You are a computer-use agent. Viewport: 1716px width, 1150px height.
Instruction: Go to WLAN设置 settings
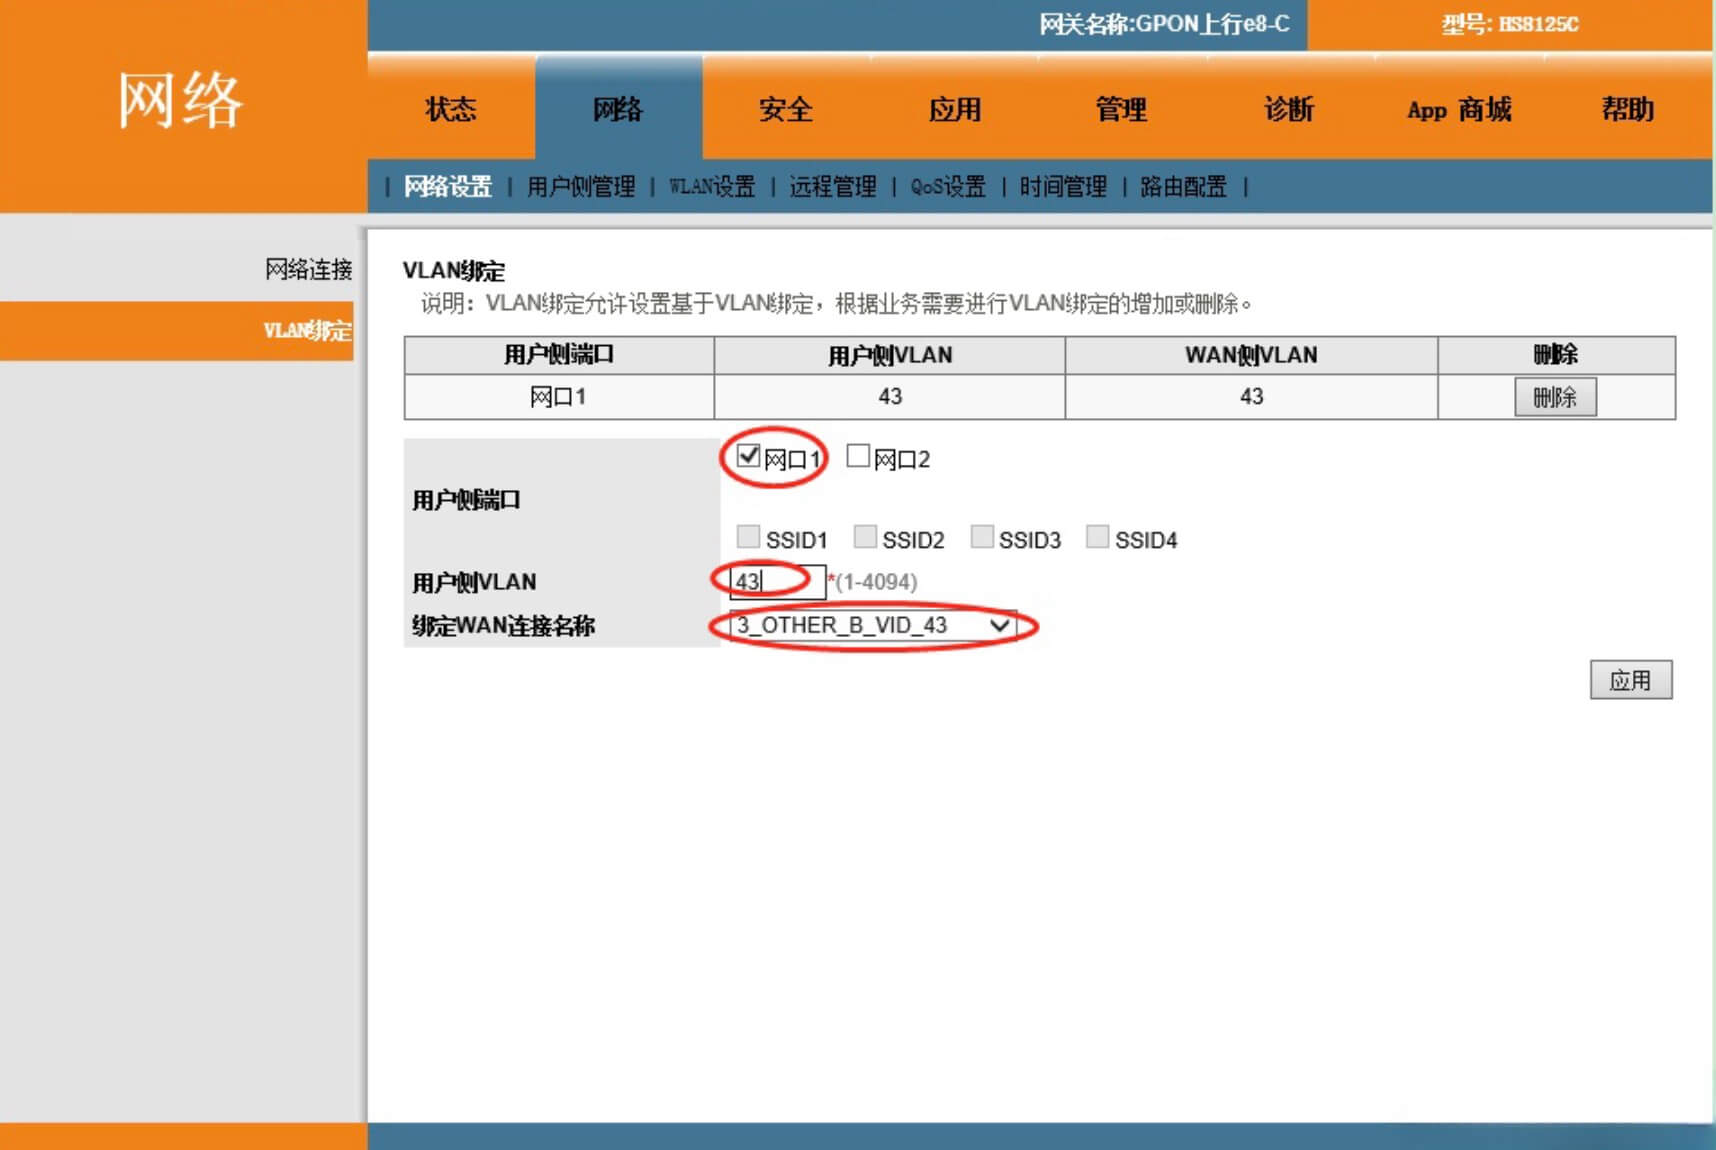712,187
